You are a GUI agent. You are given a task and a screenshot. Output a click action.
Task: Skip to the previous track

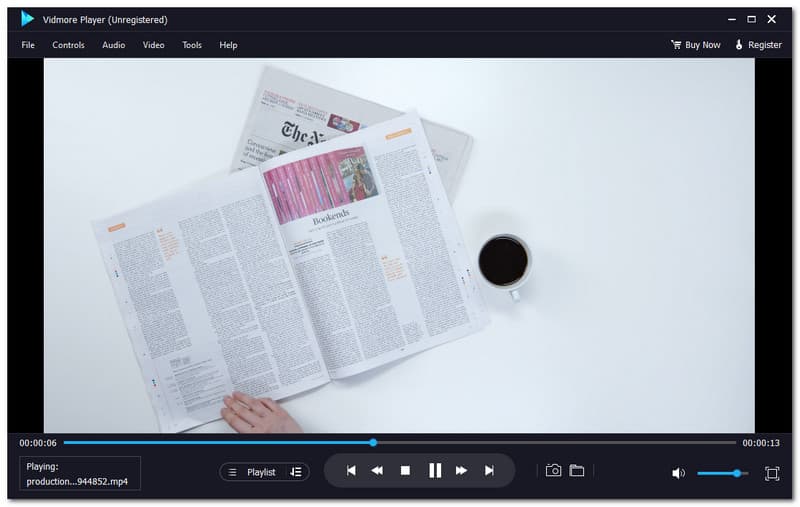click(351, 471)
